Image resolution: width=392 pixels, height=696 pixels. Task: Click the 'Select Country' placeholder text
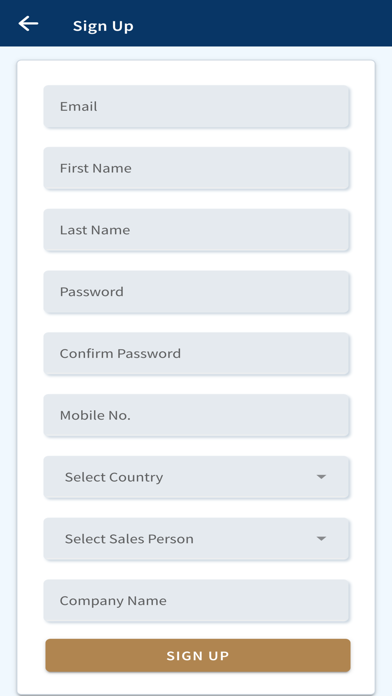point(114,477)
